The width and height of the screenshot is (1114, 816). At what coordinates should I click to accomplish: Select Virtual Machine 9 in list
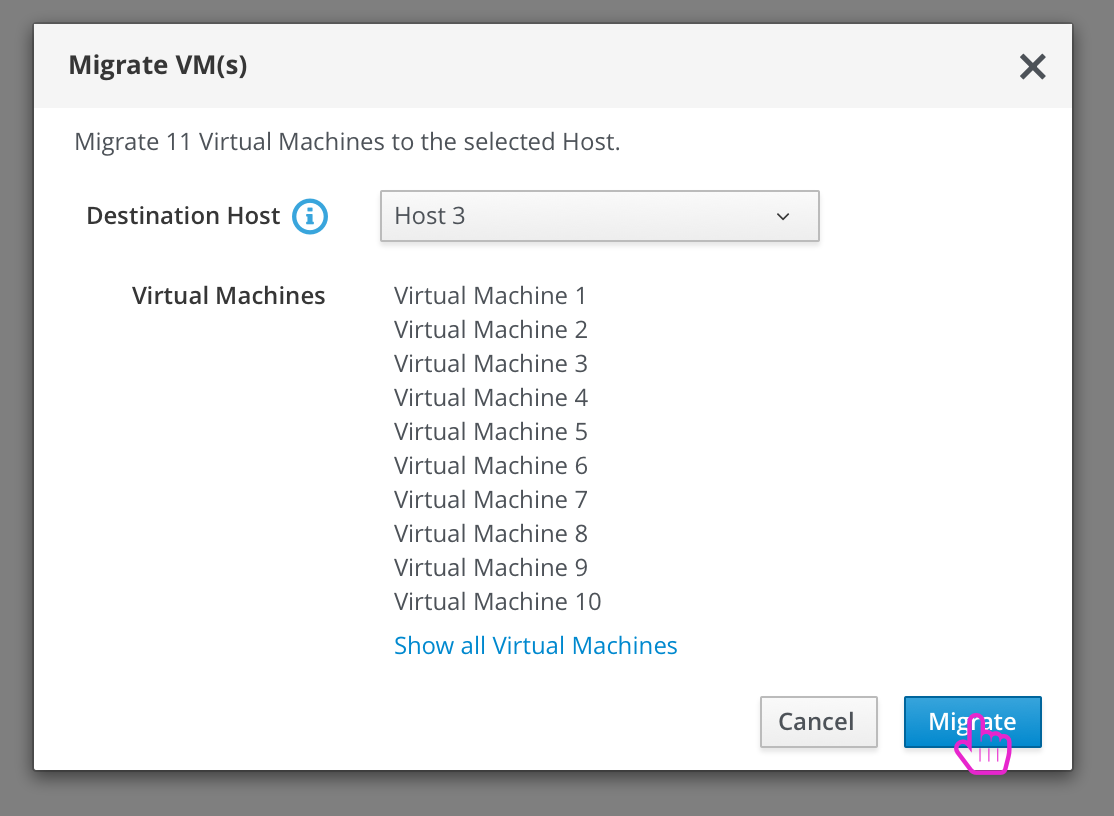click(491, 568)
